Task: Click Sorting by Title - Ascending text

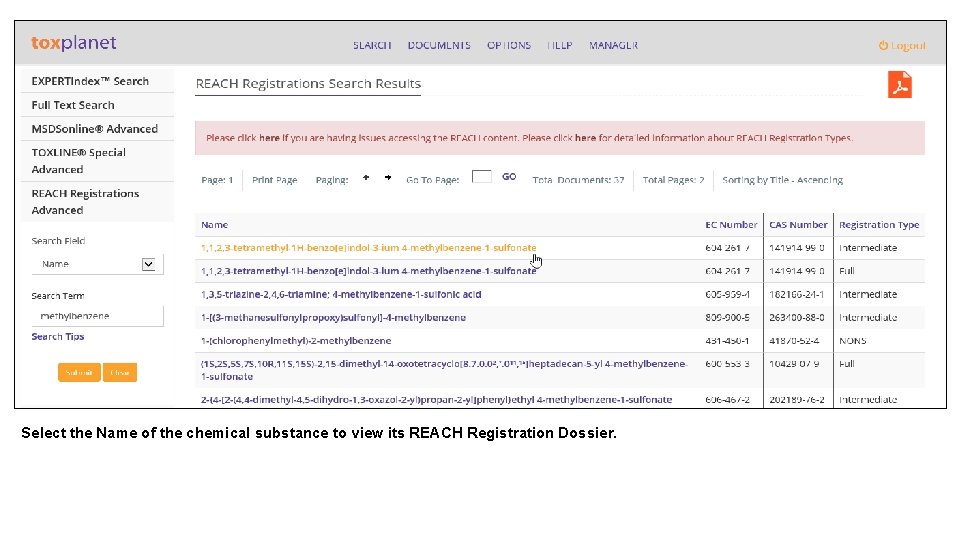Action: coord(782,180)
